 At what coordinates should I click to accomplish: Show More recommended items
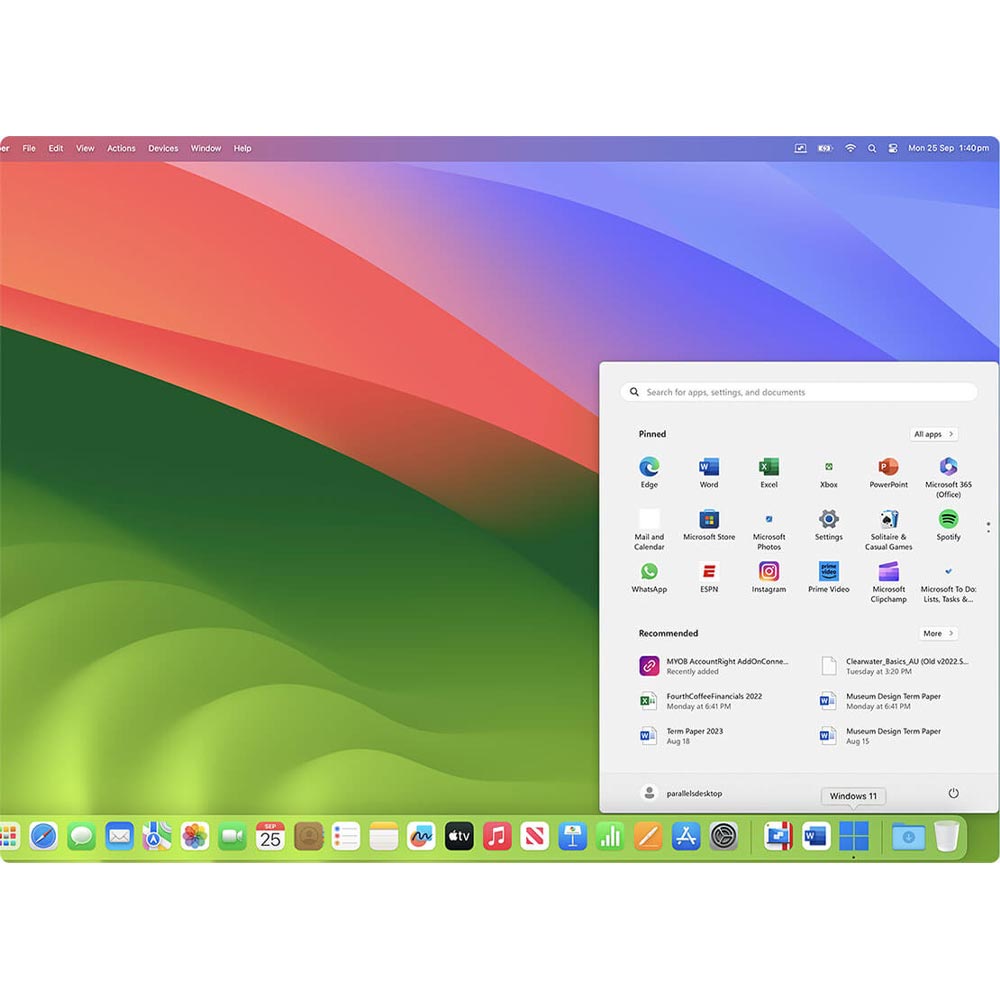937,633
